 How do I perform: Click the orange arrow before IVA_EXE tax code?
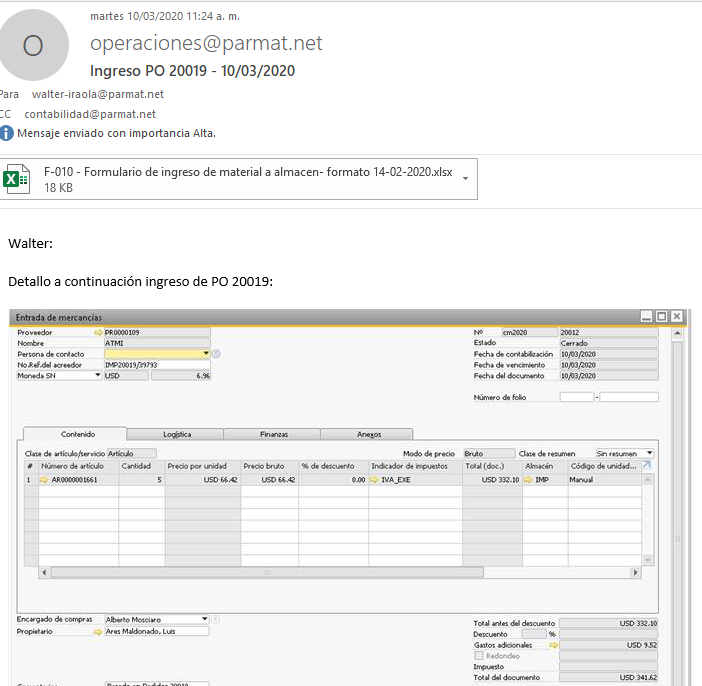point(374,480)
